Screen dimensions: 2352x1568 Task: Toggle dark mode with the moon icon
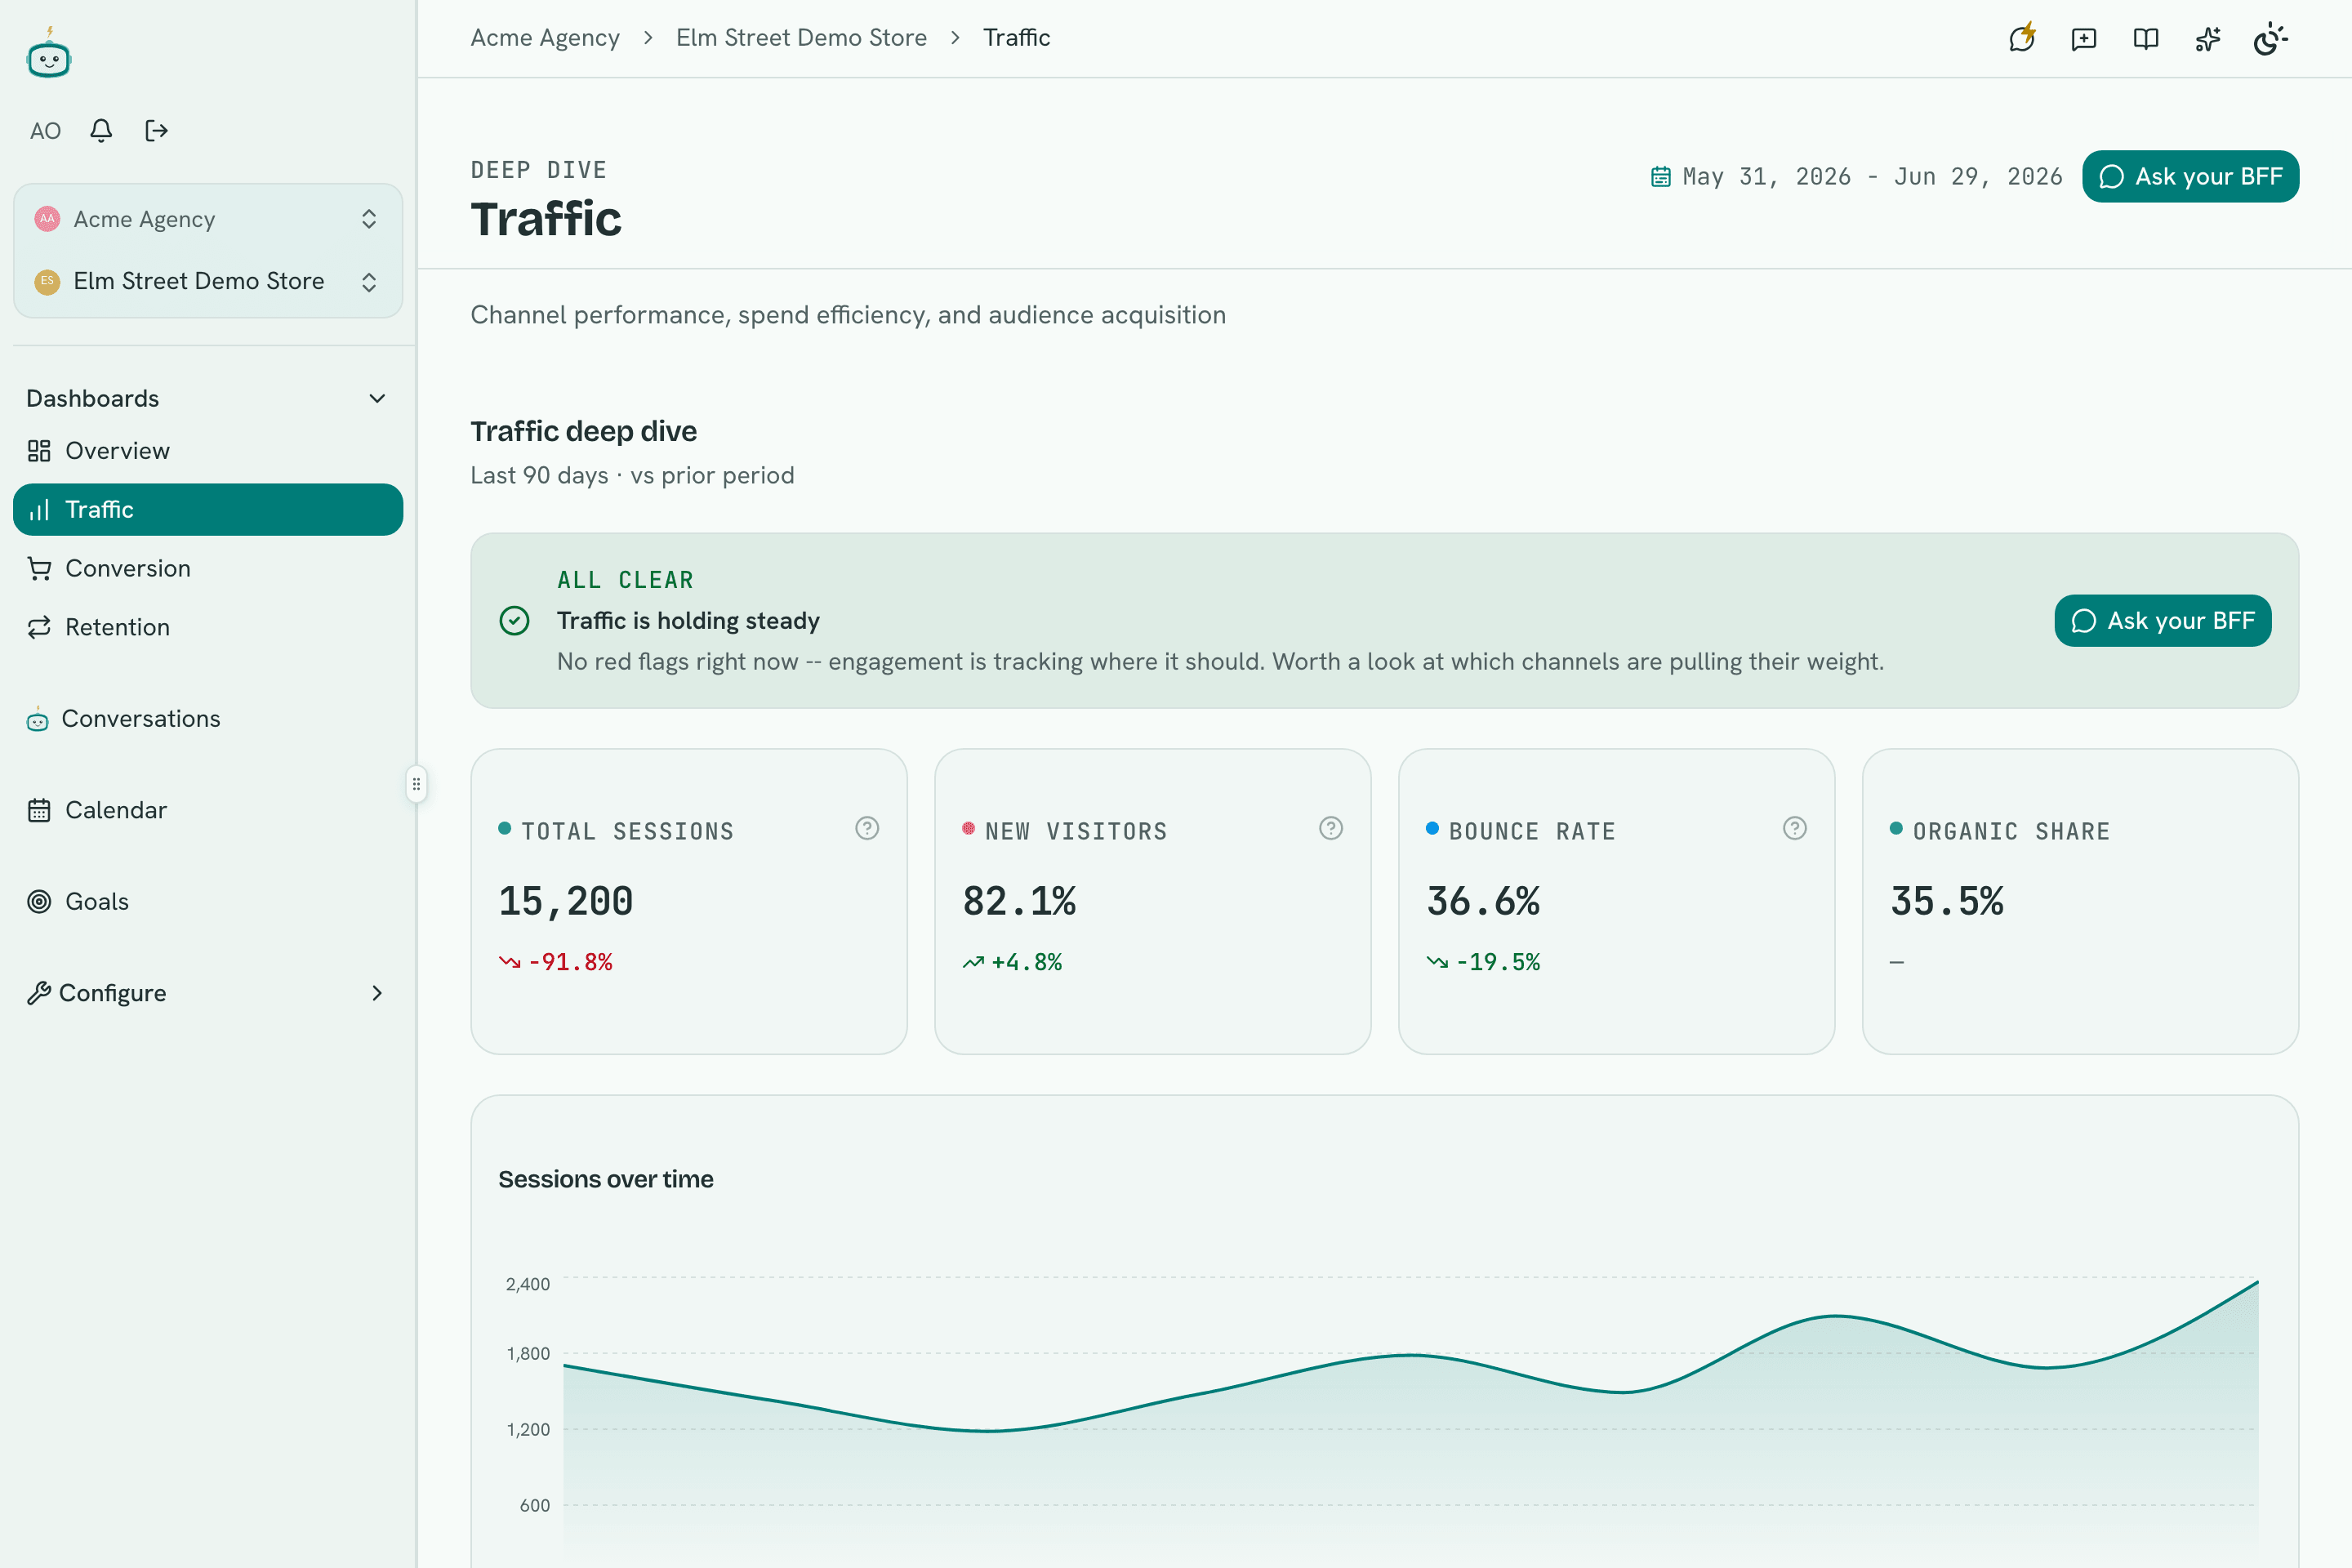[x=2270, y=39]
